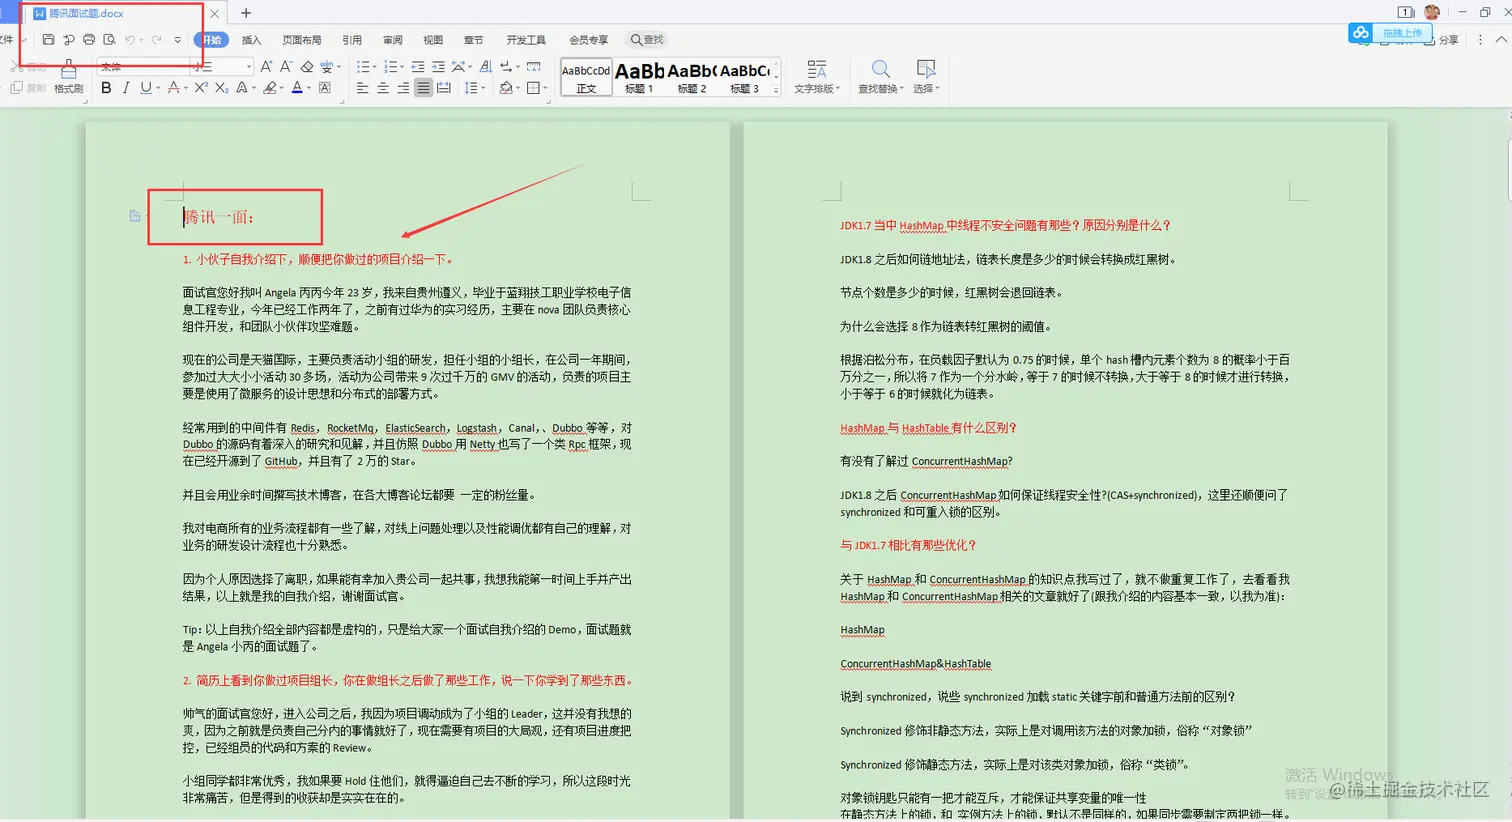Toggle Bold formatting

click(106, 88)
